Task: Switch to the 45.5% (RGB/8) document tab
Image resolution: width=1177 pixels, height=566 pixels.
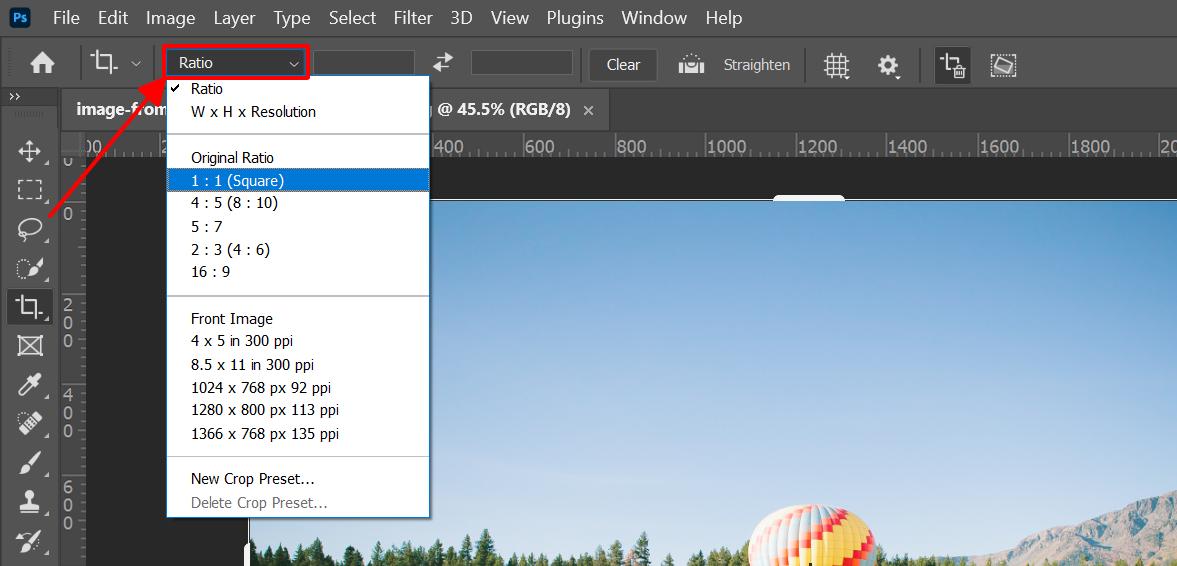Action: [335, 110]
